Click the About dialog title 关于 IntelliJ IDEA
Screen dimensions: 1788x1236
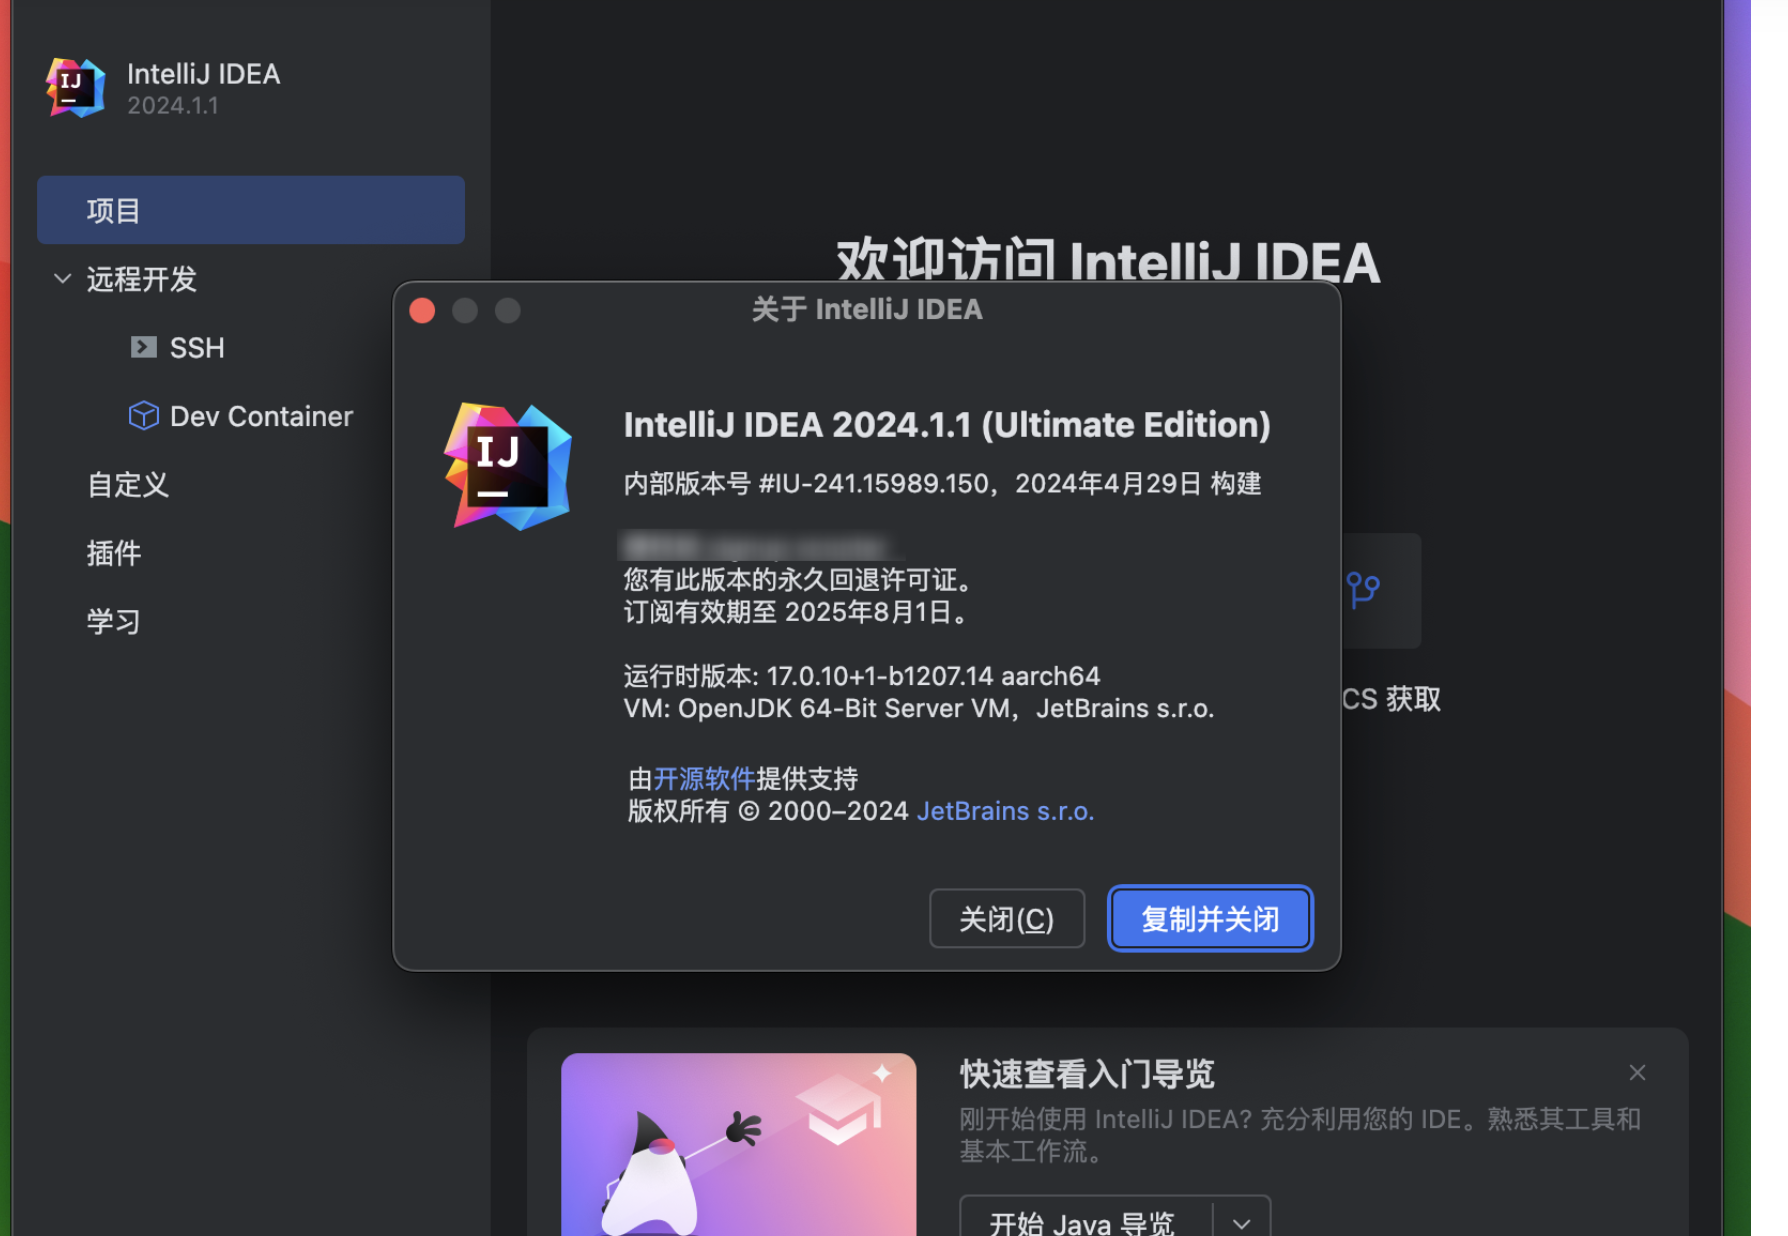pyautogui.click(x=867, y=309)
